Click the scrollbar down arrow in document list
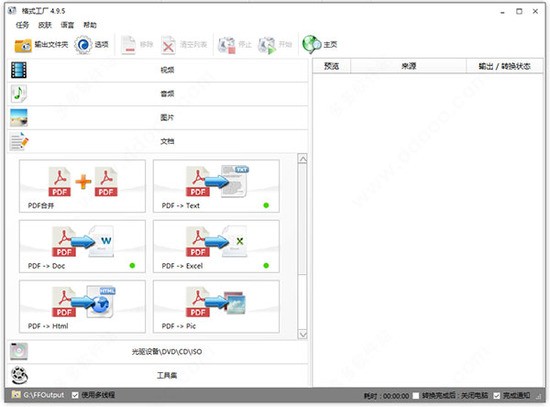This screenshot has height=407, width=550. (302, 334)
